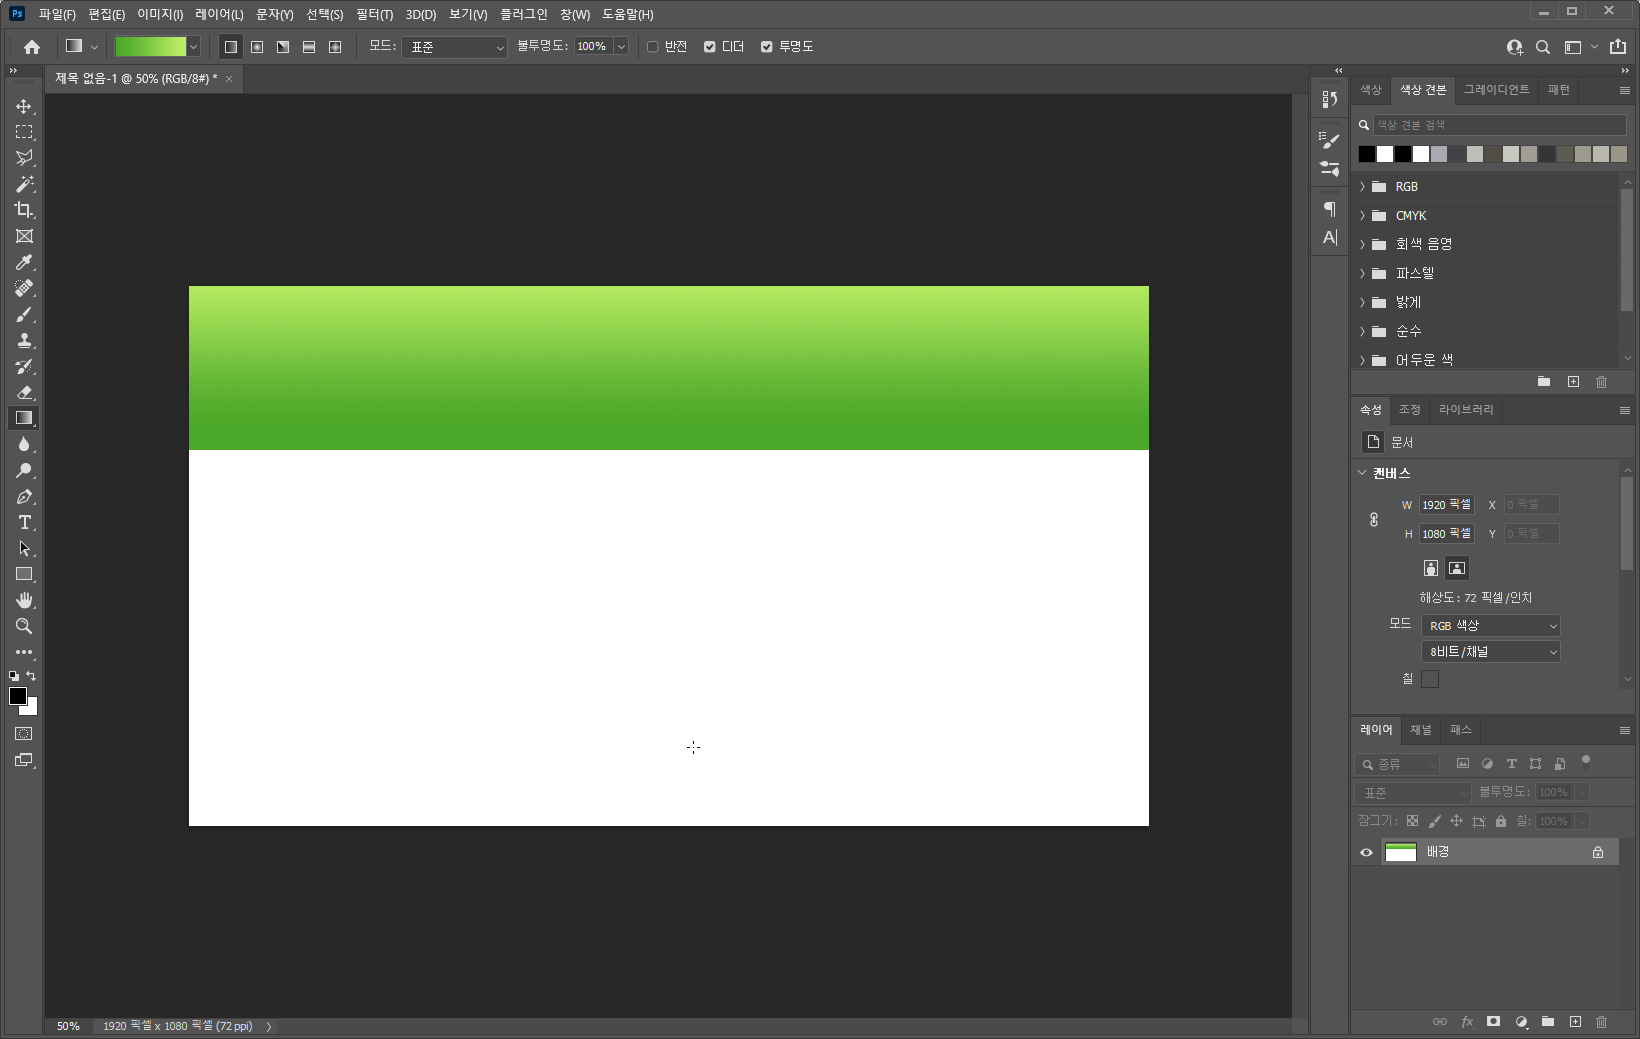
Task: Open the search magnifier in options bar
Action: point(1543,47)
